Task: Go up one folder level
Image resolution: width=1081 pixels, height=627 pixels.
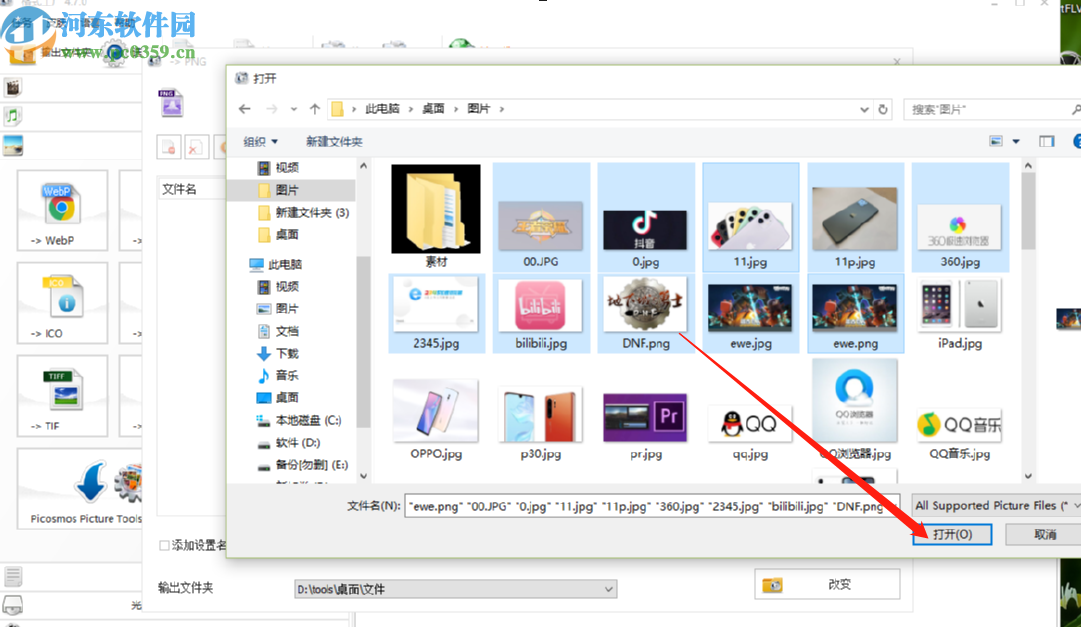Action: (x=315, y=109)
